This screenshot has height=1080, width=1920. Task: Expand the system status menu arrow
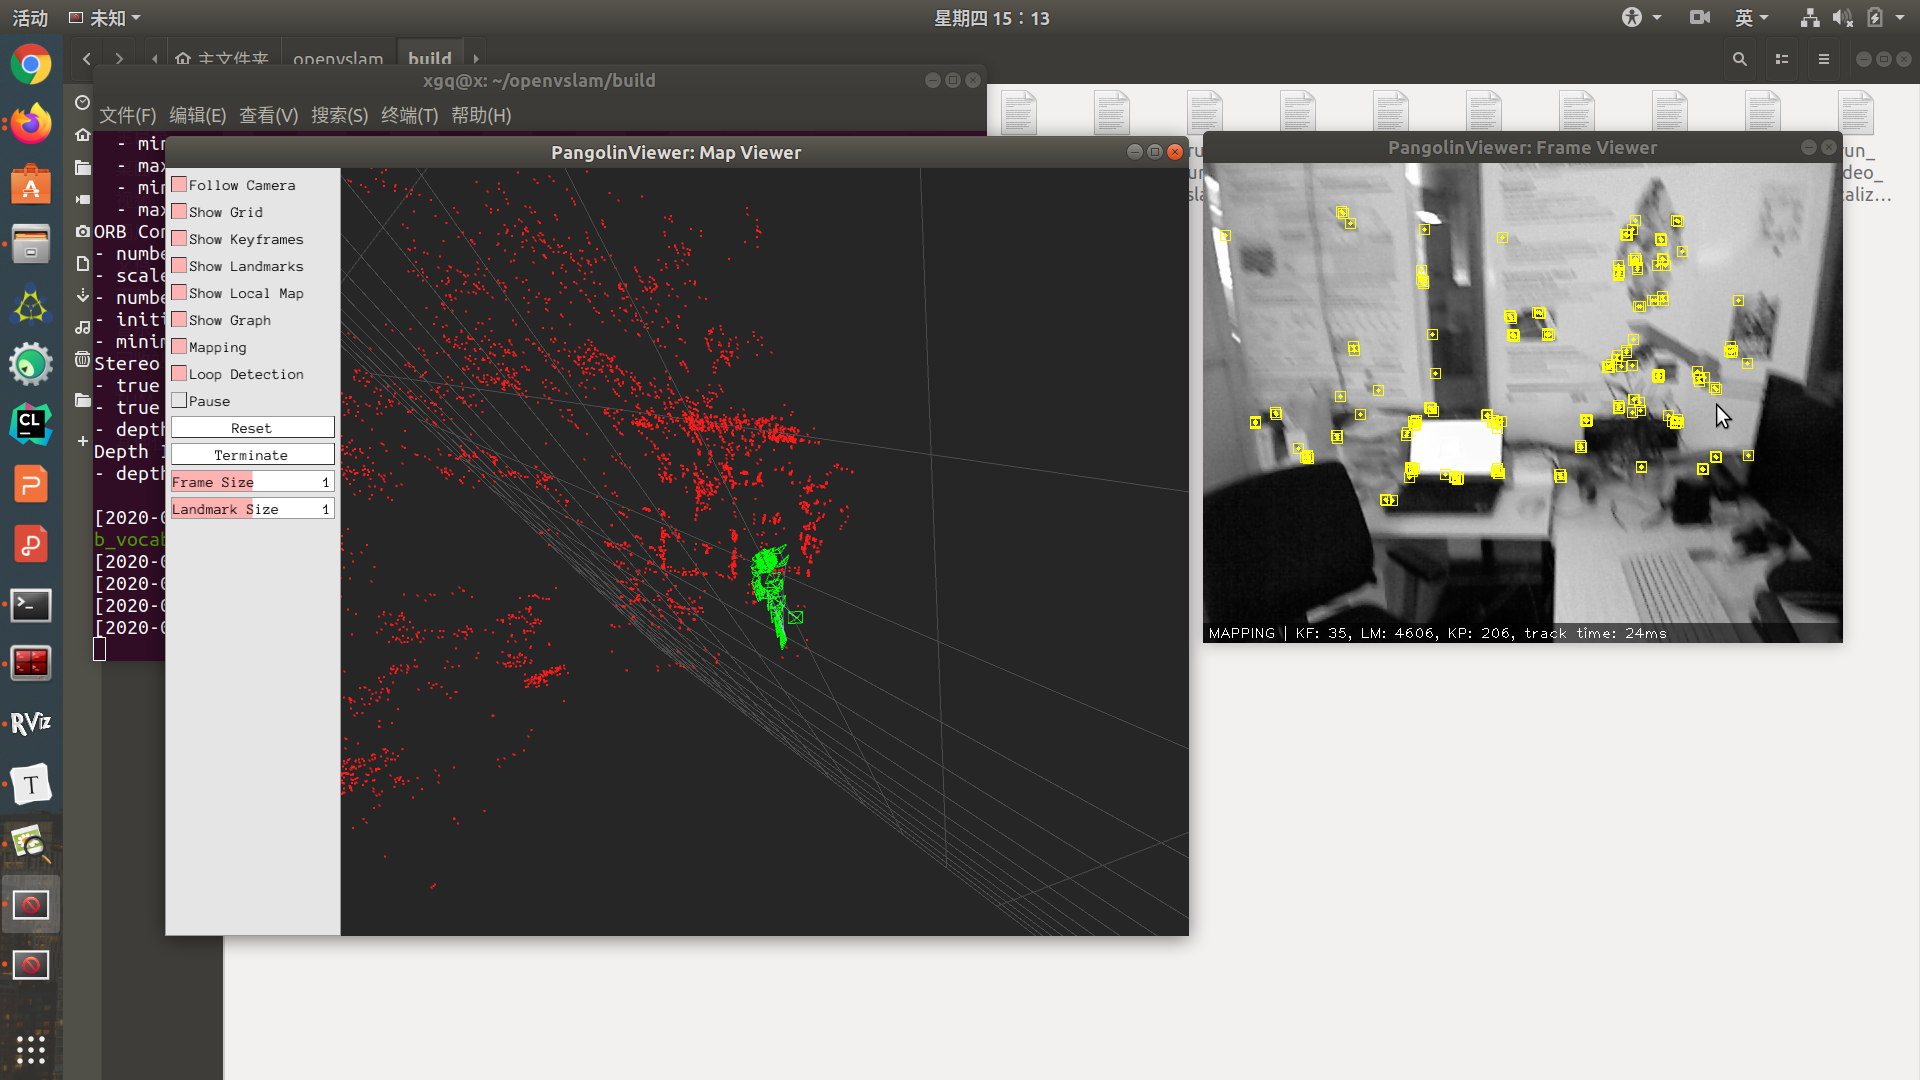1900,18
